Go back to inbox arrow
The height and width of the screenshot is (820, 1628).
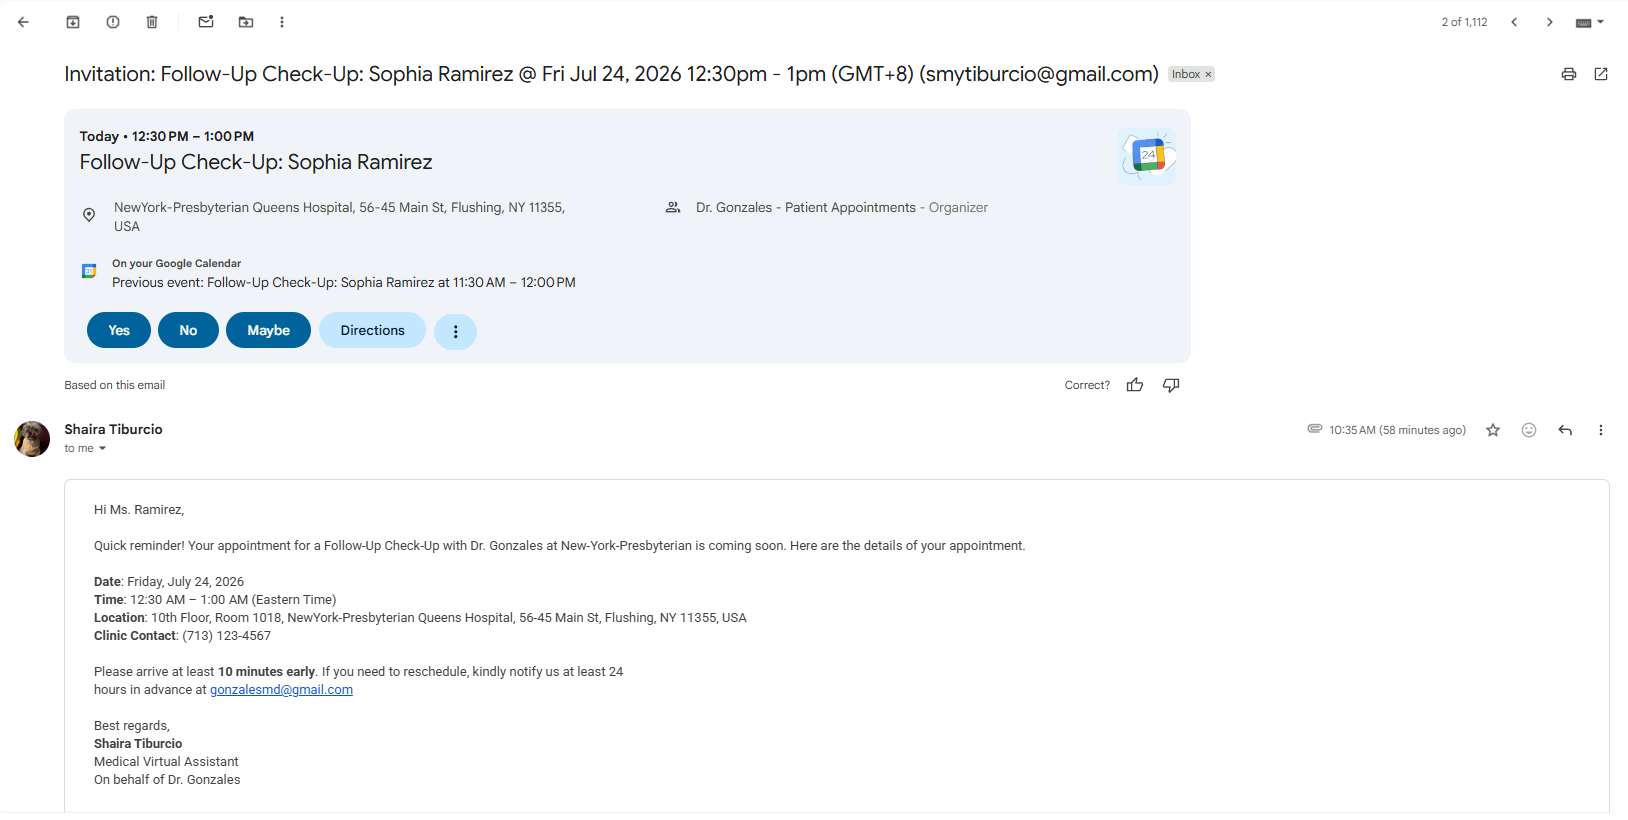pyautogui.click(x=23, y=22)
